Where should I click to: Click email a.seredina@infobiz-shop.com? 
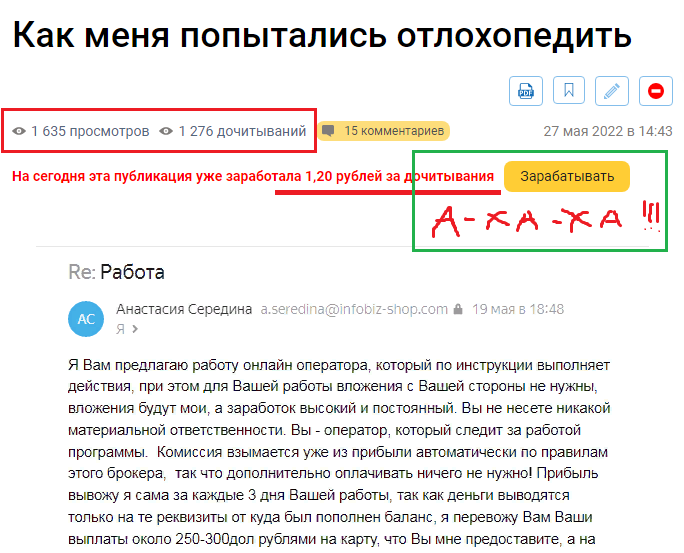point(354,309)
